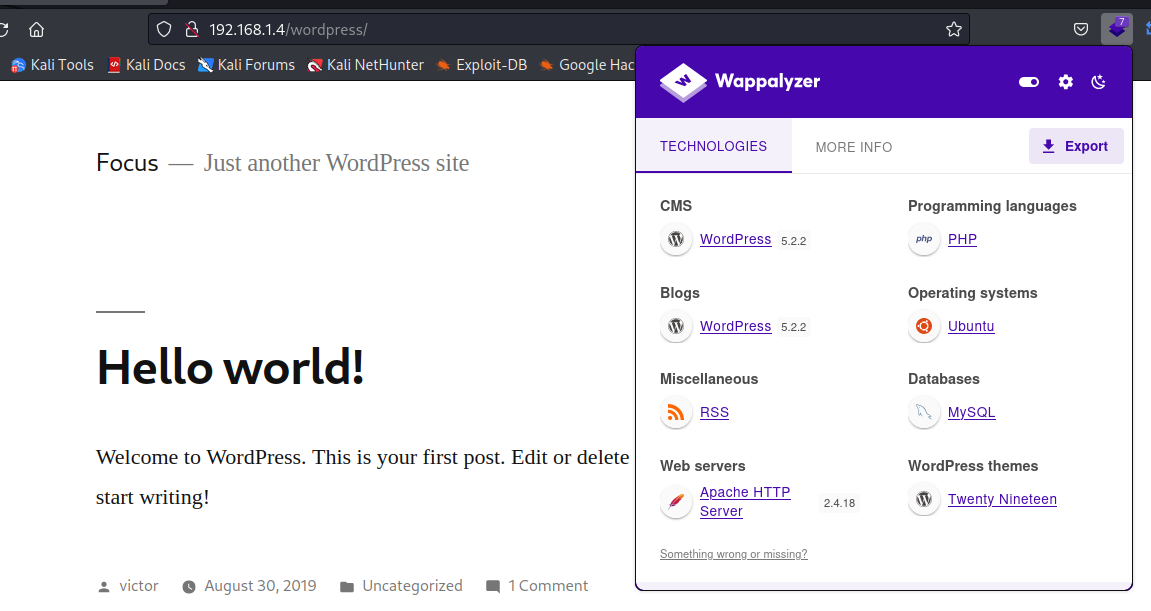Open the Apache HTTP Server link
Image resolution: width=1151 pixels, height=611 pixels.
[745, 502]
